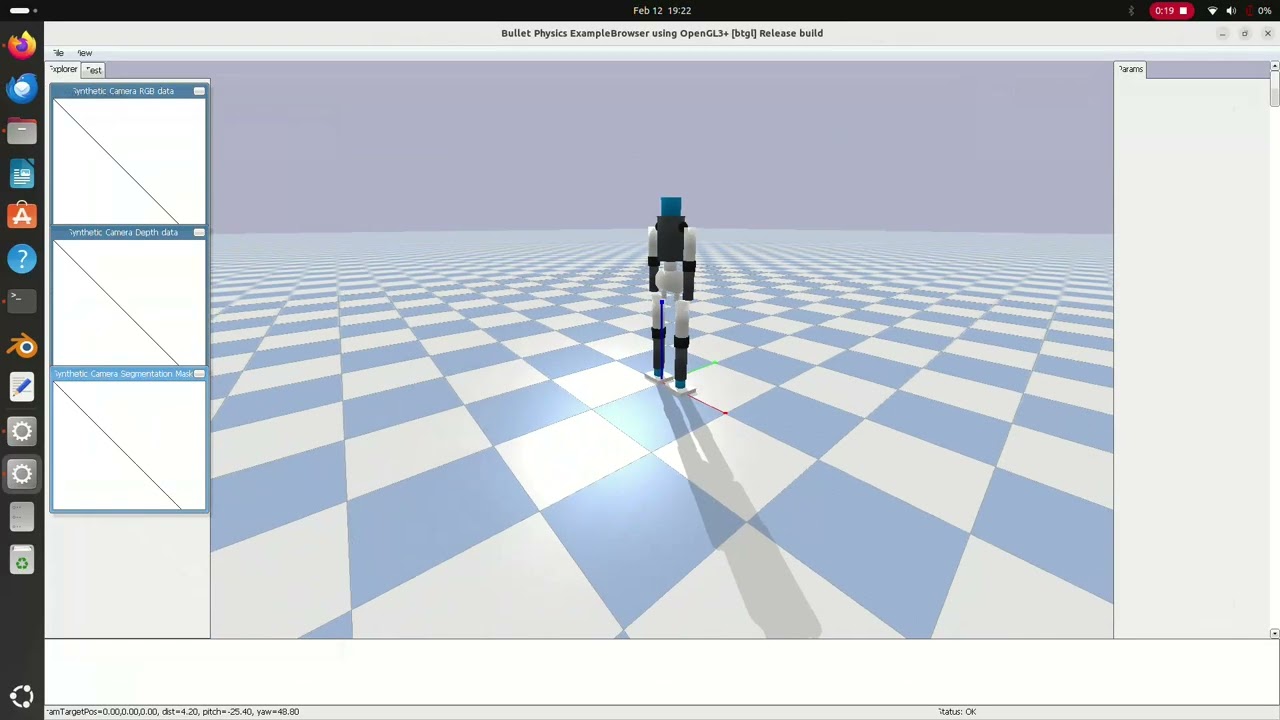Maximize the Bullet Physics ExampleBrowser window

click(1245, 34)
